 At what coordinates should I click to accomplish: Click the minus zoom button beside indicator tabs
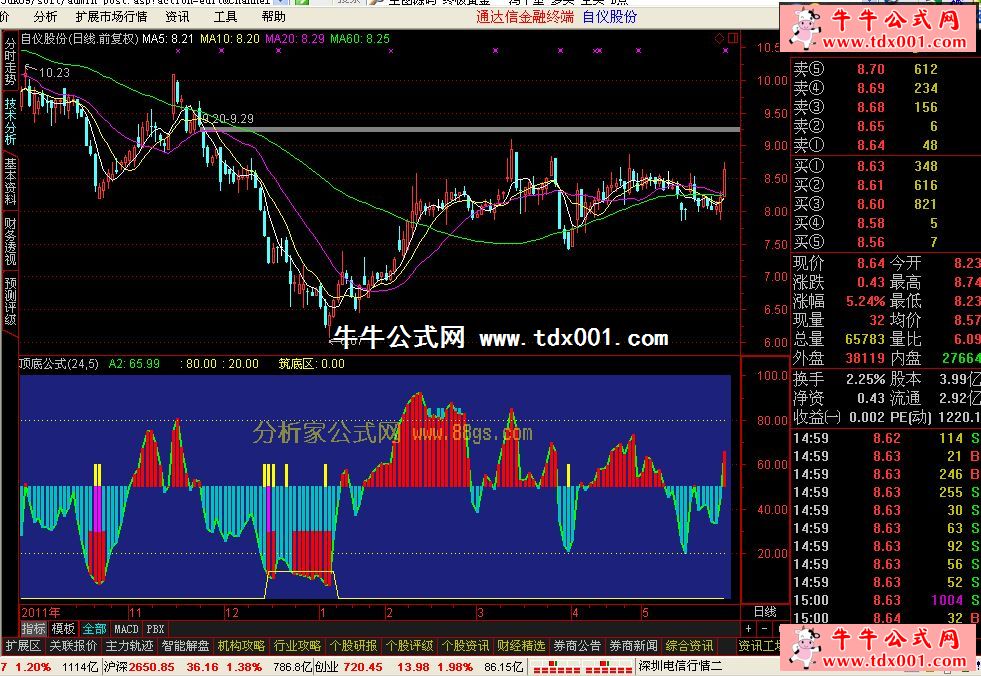765,628
